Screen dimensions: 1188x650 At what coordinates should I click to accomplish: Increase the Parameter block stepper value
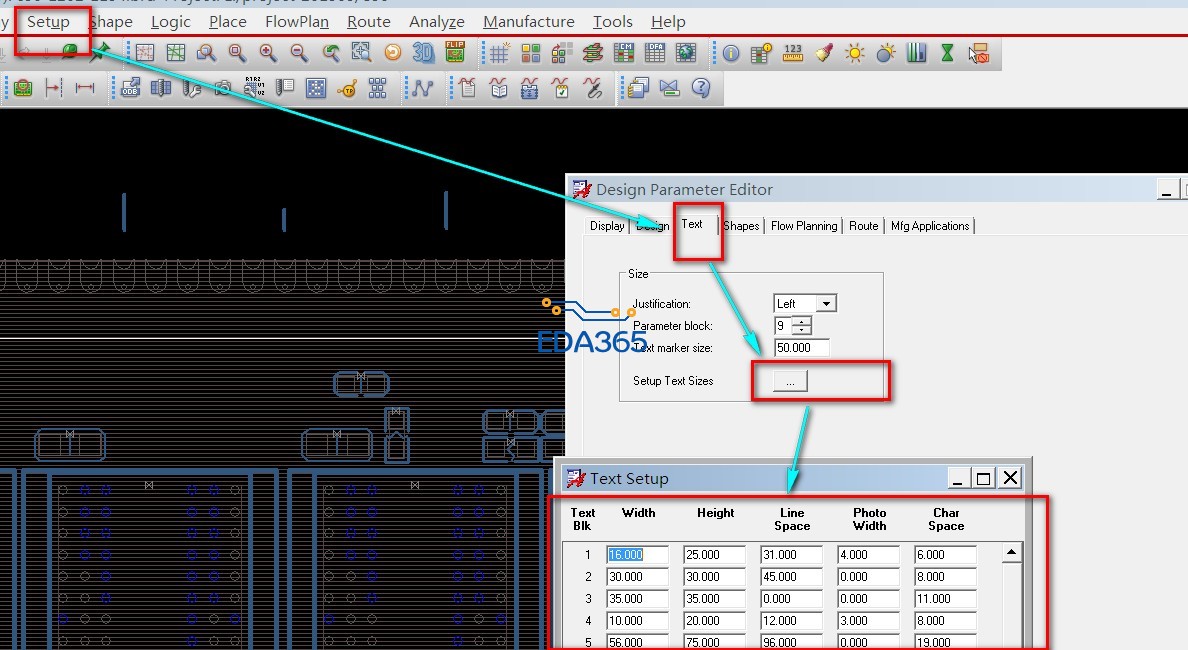coord(802,321)
